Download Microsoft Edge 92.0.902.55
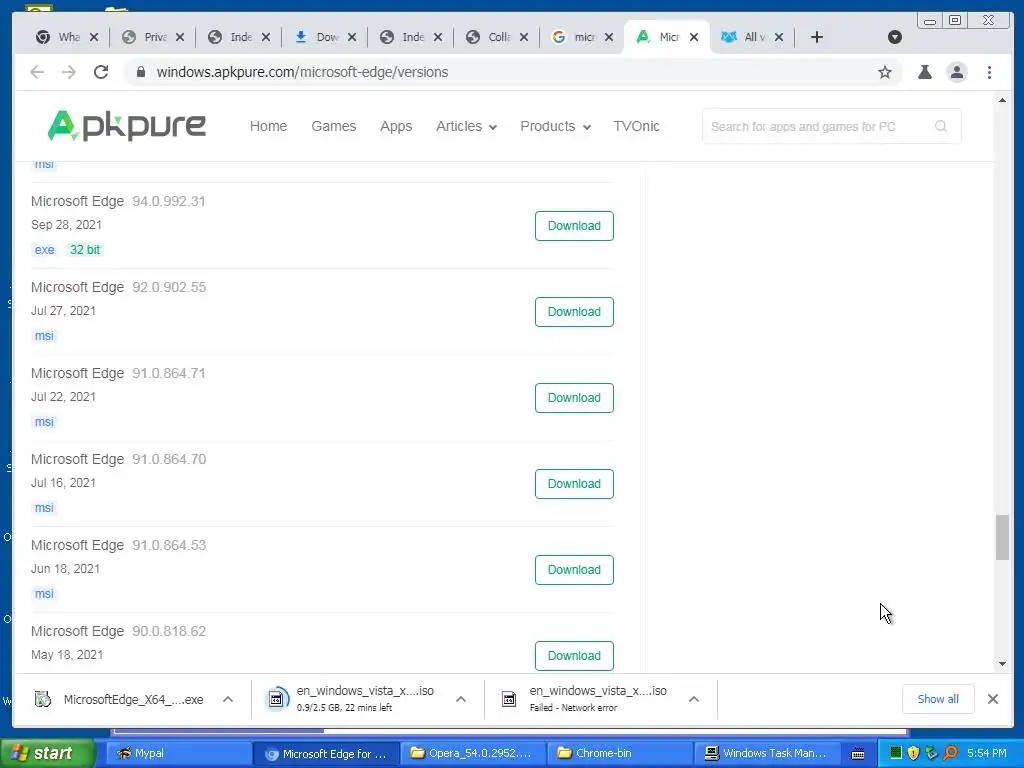This screenshot has height=768, width=1024. click(574, 312)
